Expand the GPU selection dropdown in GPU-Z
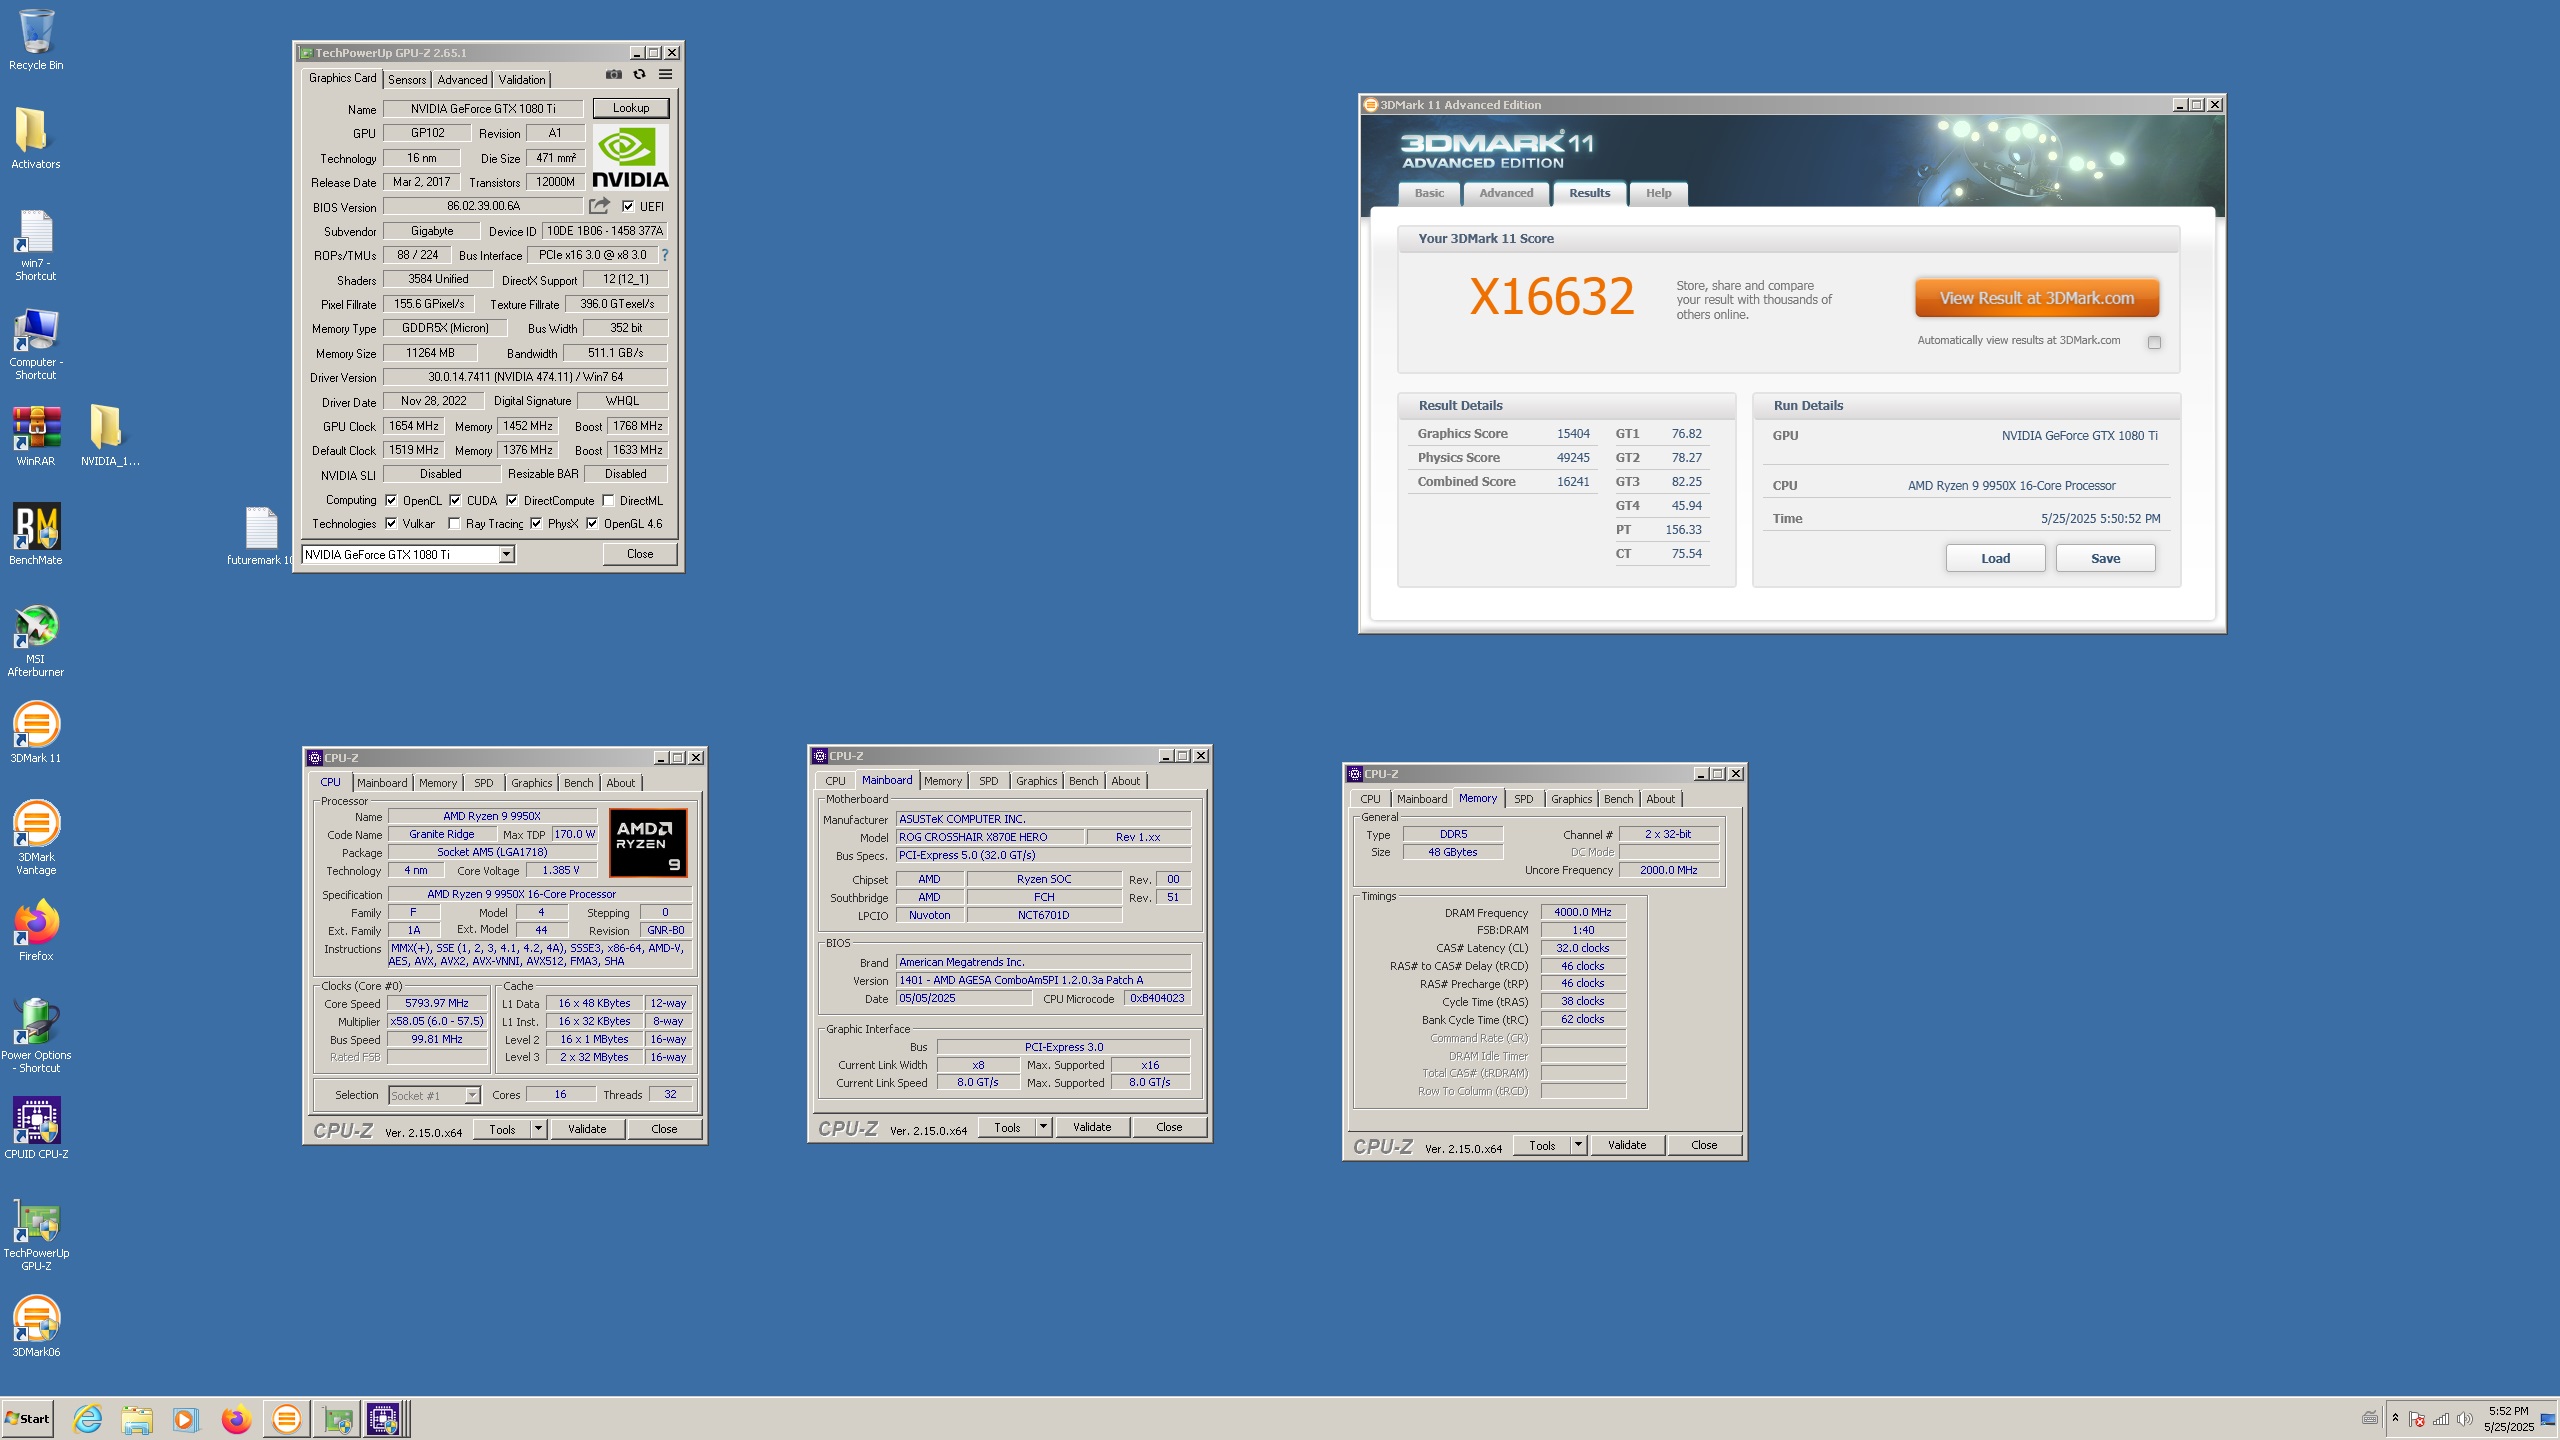The height and width of the screenshot is (1440, 2560). click(507, 554)
